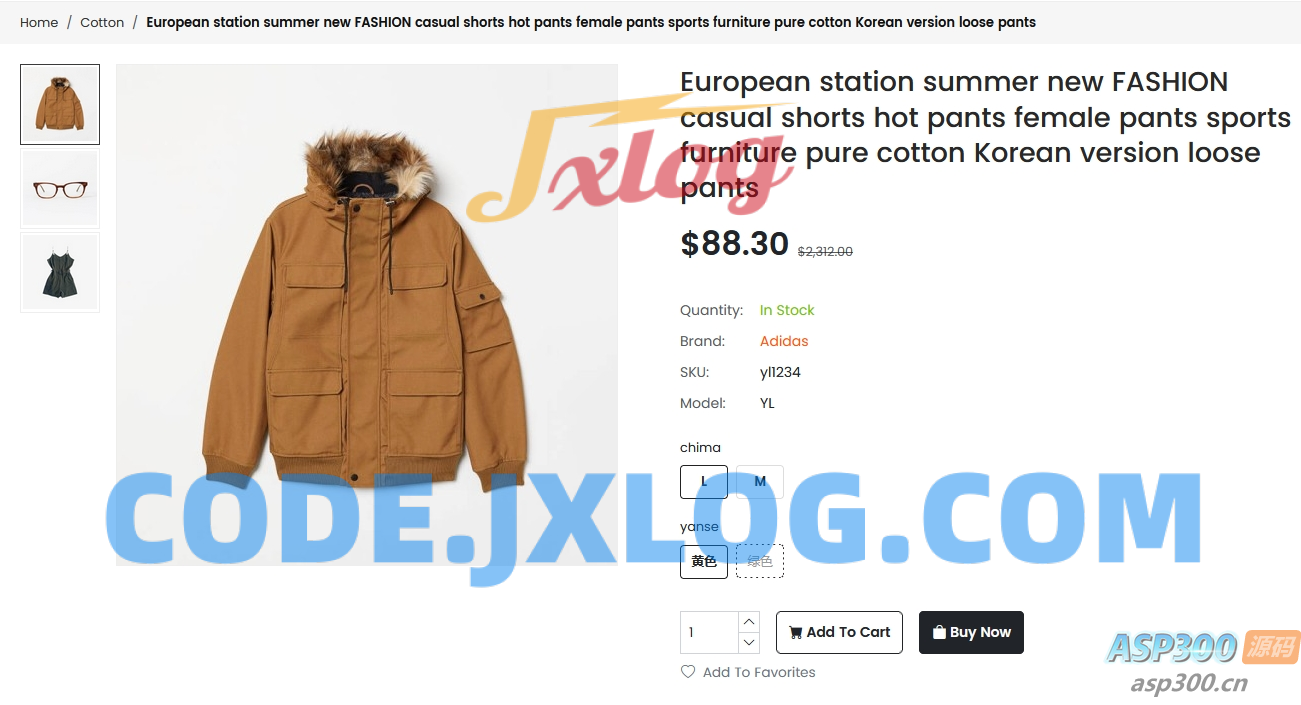
Task: Open the Cotton category breadcrumb
Action: tap(102, 22)
